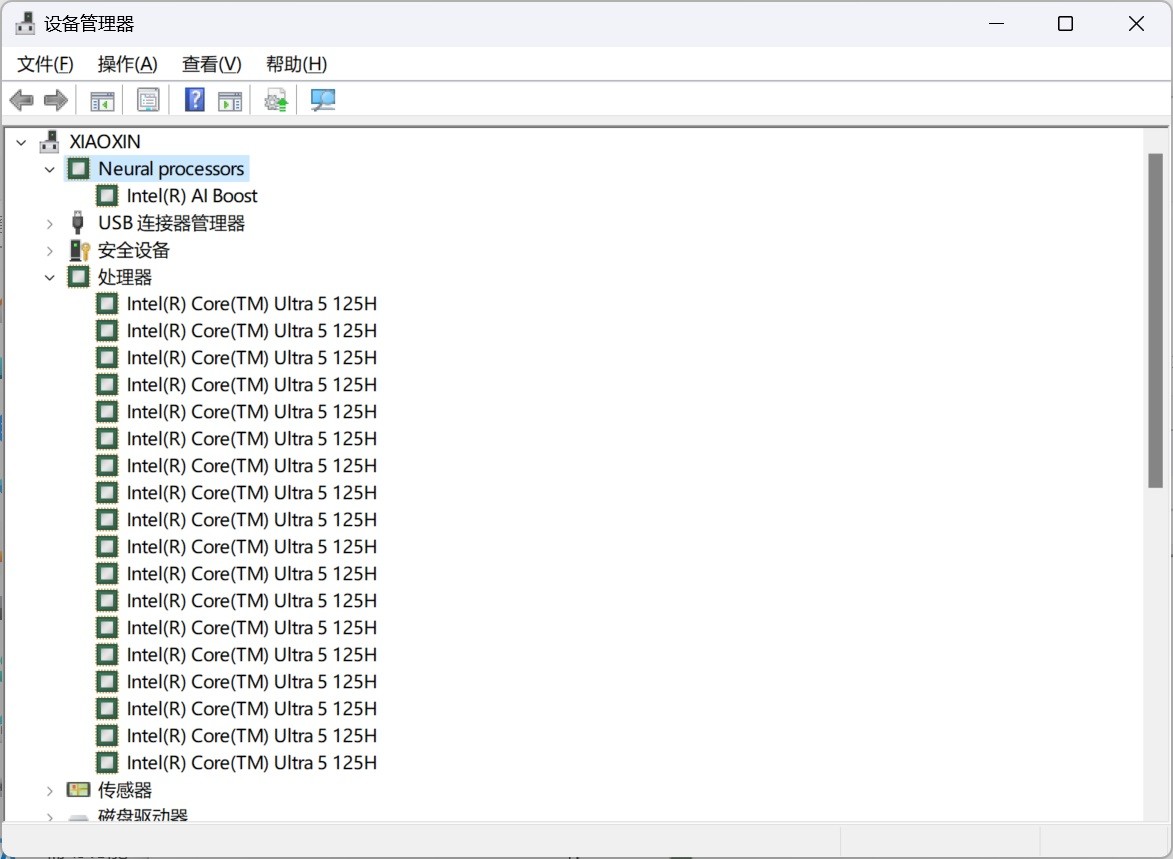Select the USB 连接器管理器 label
The image size is (1173, 859).
click(171, 222)
